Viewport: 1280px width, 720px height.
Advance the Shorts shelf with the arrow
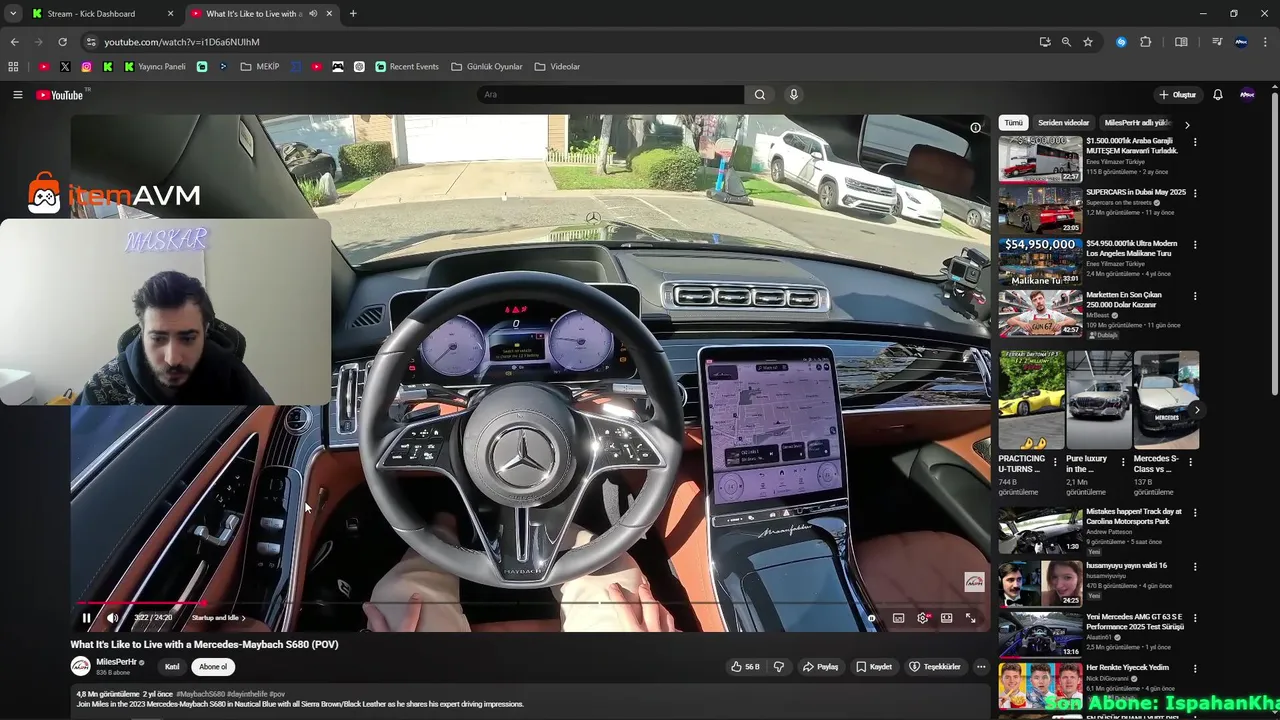tap(1197, 410)
